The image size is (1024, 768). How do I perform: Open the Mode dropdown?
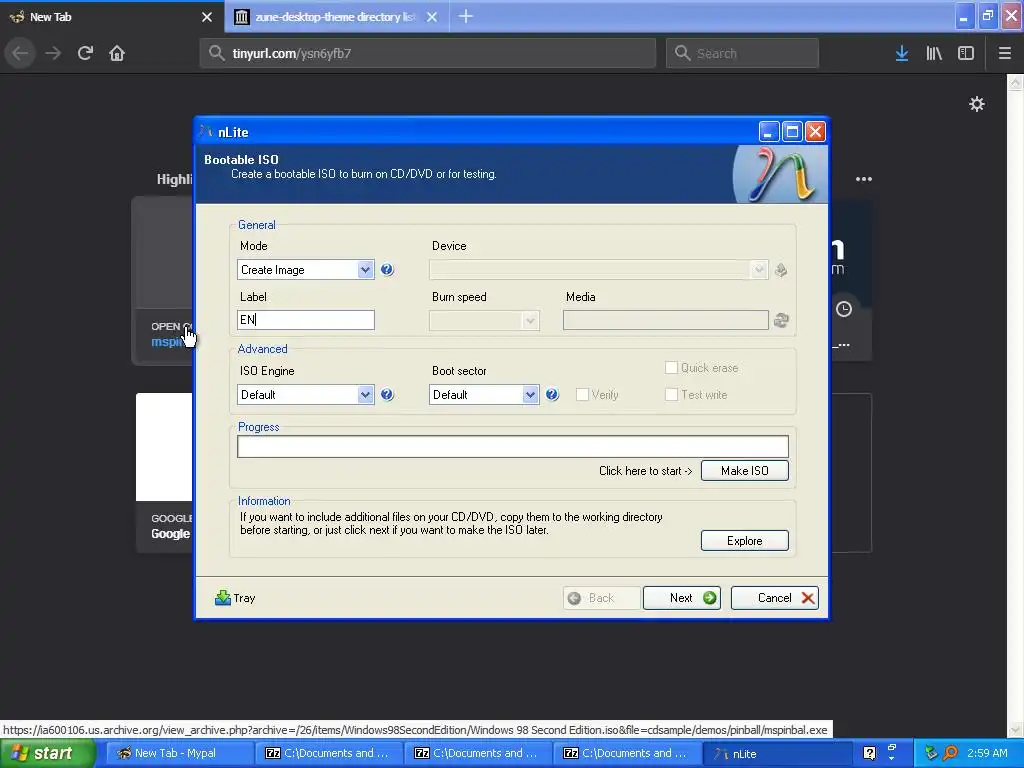(x=306, y=270)
